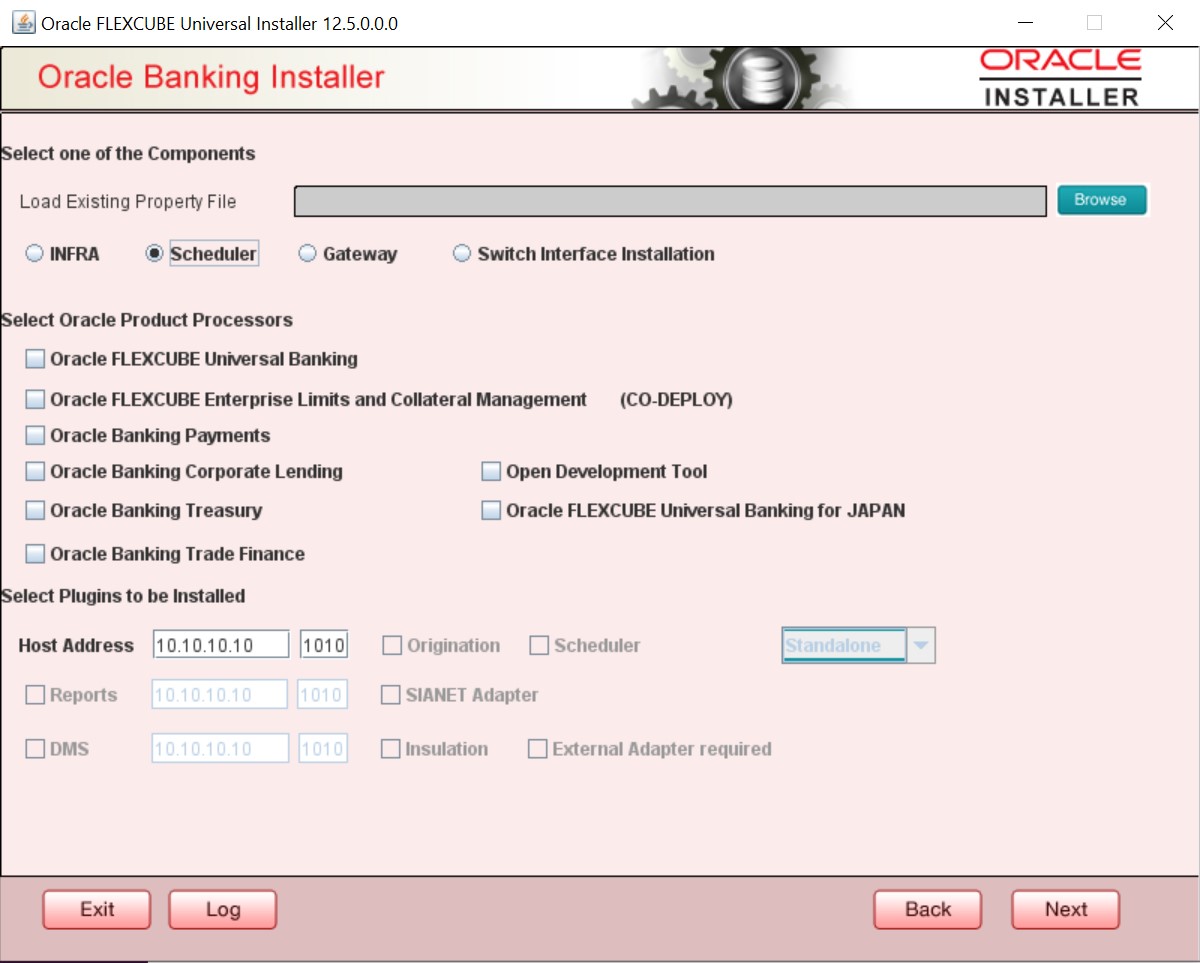The image size is (1200, 963).
Task: Enable External Adapter required checkbox
Action: tap(538, 748)
